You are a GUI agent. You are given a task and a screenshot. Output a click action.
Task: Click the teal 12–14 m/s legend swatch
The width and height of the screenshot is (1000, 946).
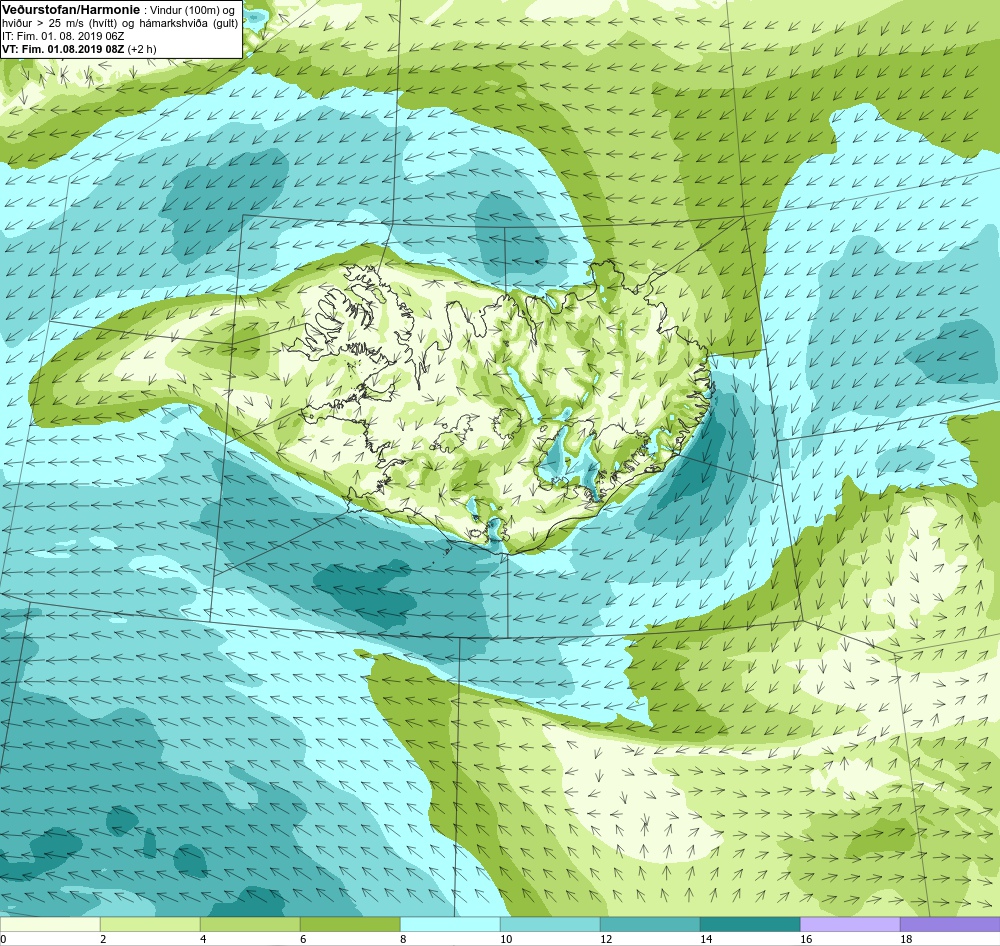tap(650, 924)
